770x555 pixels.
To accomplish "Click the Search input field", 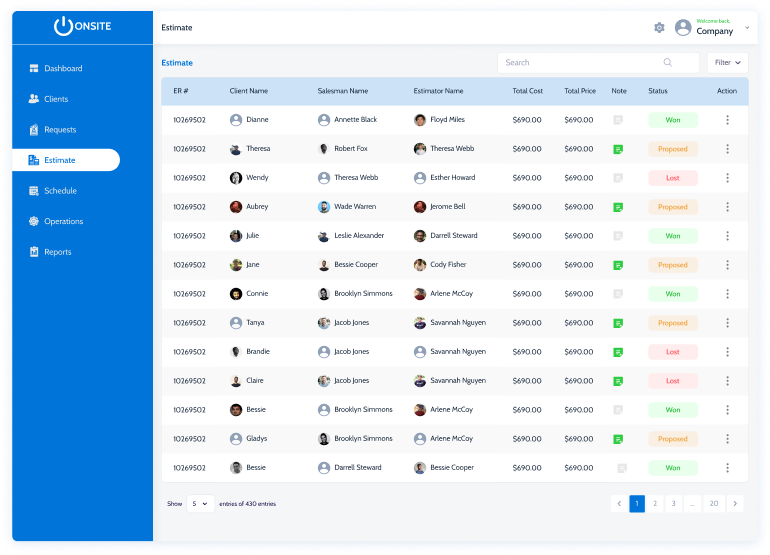I will [x=580, y=63].
